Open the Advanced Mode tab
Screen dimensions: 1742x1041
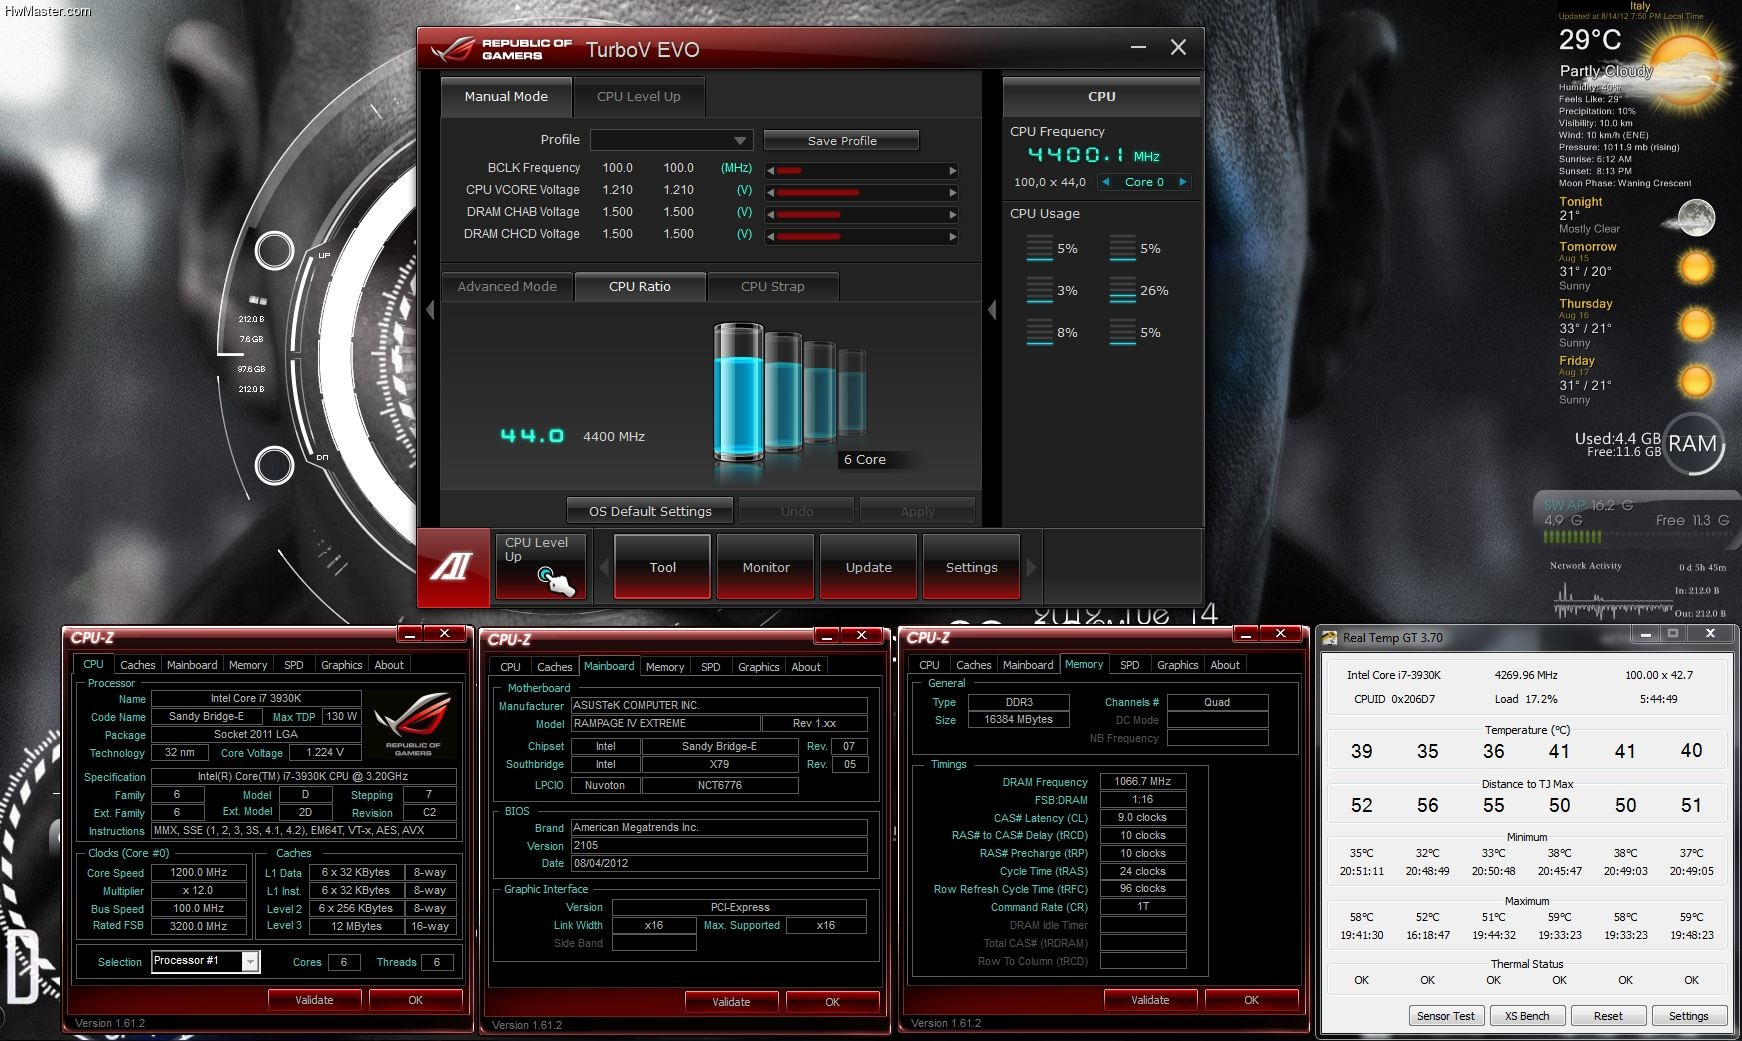(x=507, y=286)
